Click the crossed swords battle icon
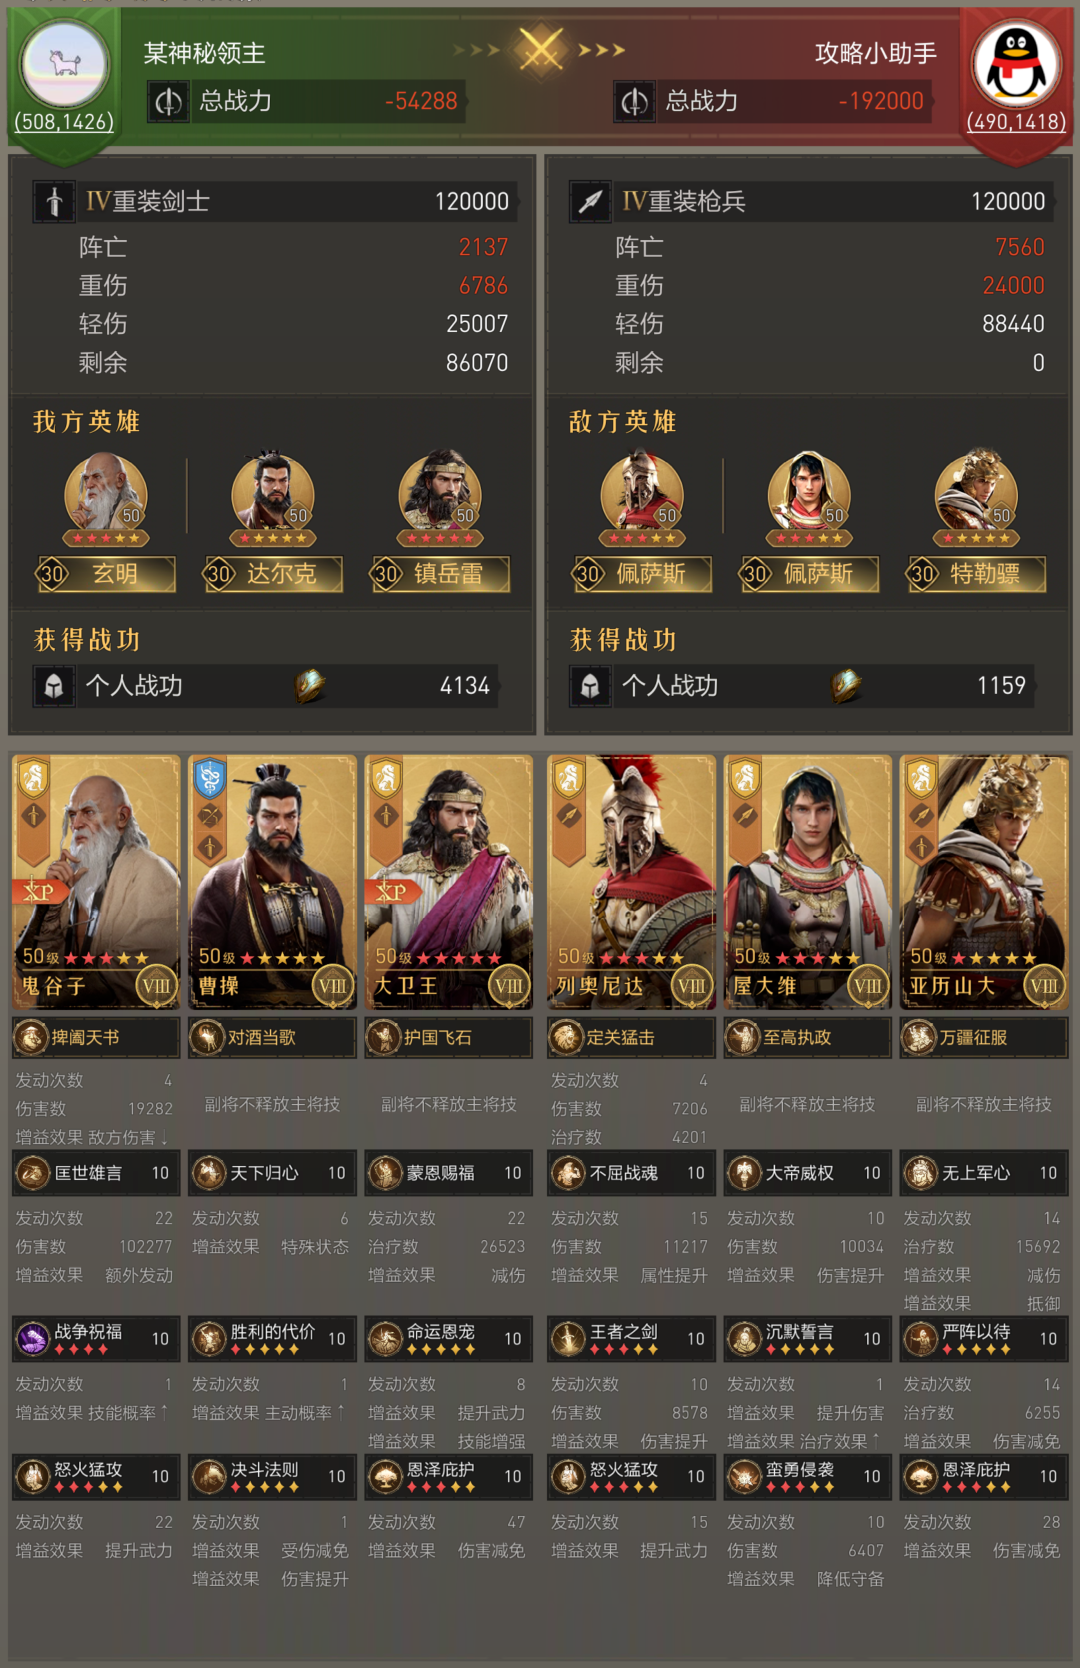 pyautogui.click(x=540, y=49)
